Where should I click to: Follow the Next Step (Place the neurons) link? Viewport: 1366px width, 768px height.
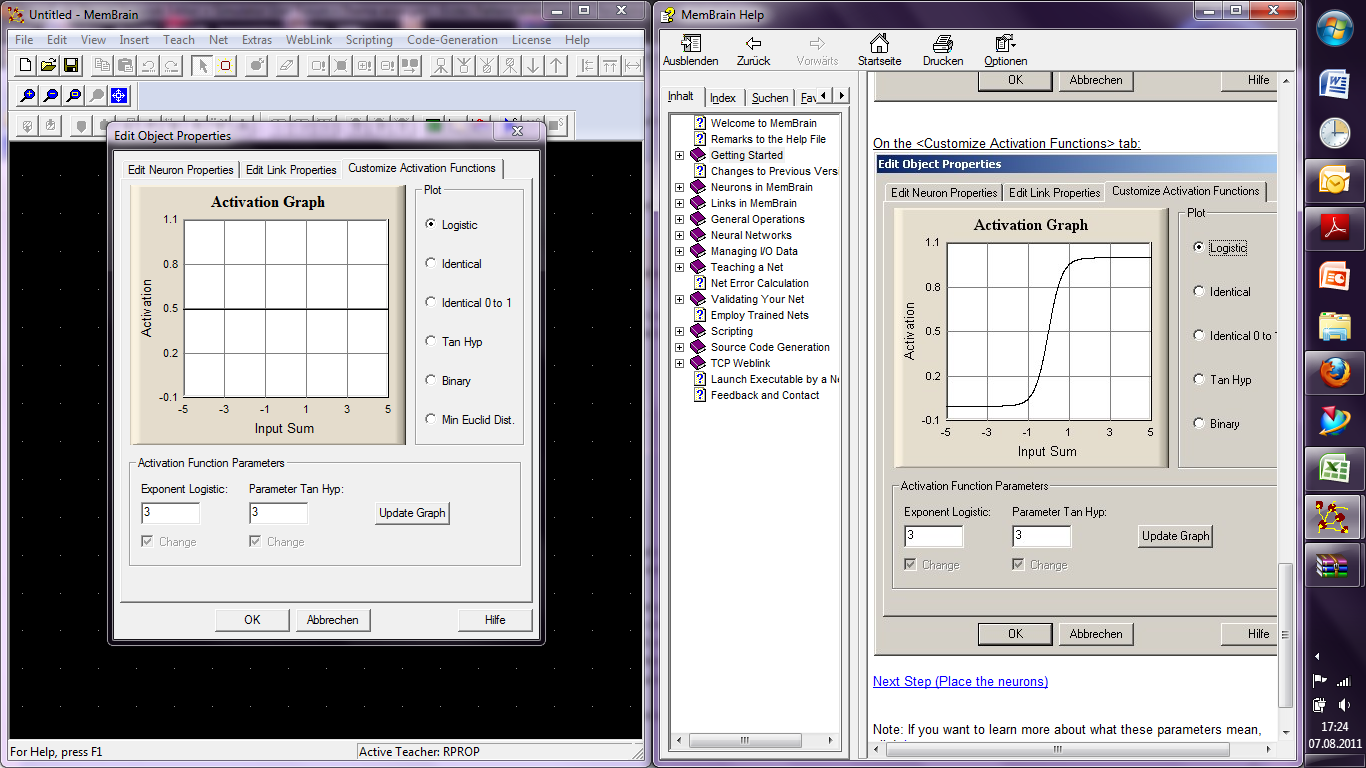pyautogui.click(x=960, y=682)
